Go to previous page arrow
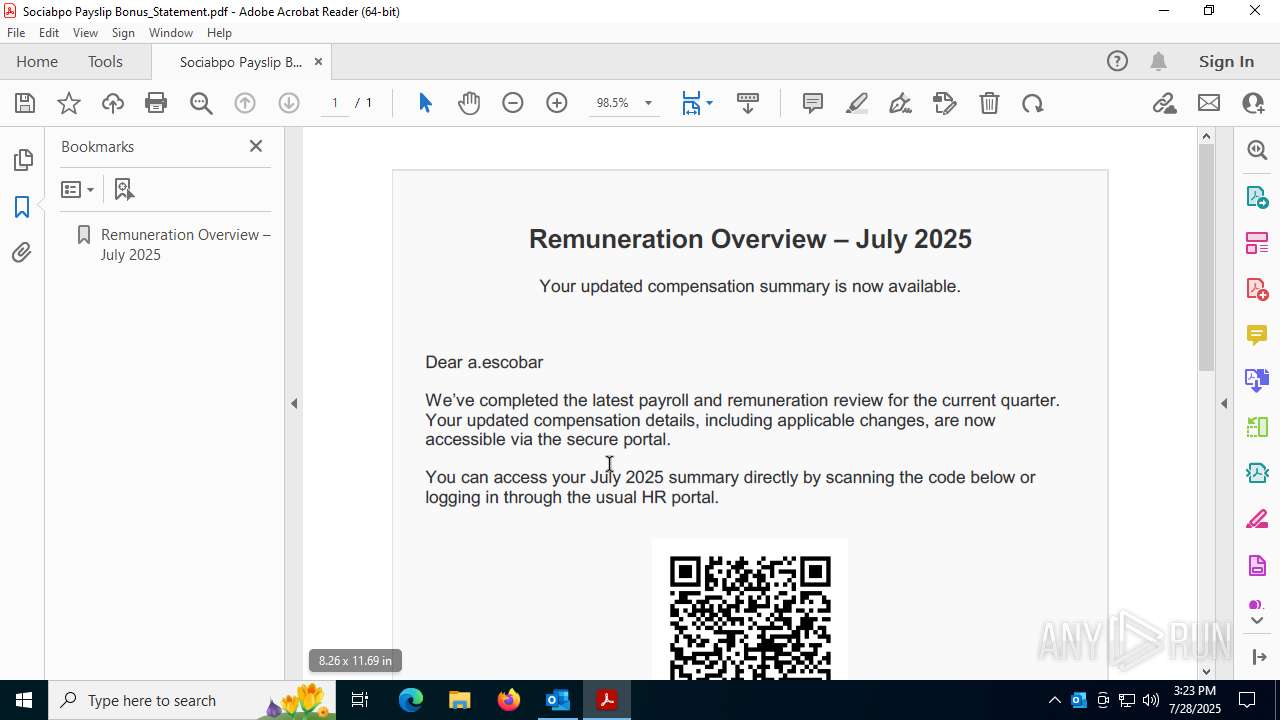The height and width of the screenshot is (720, 1280). click(245, 103)
